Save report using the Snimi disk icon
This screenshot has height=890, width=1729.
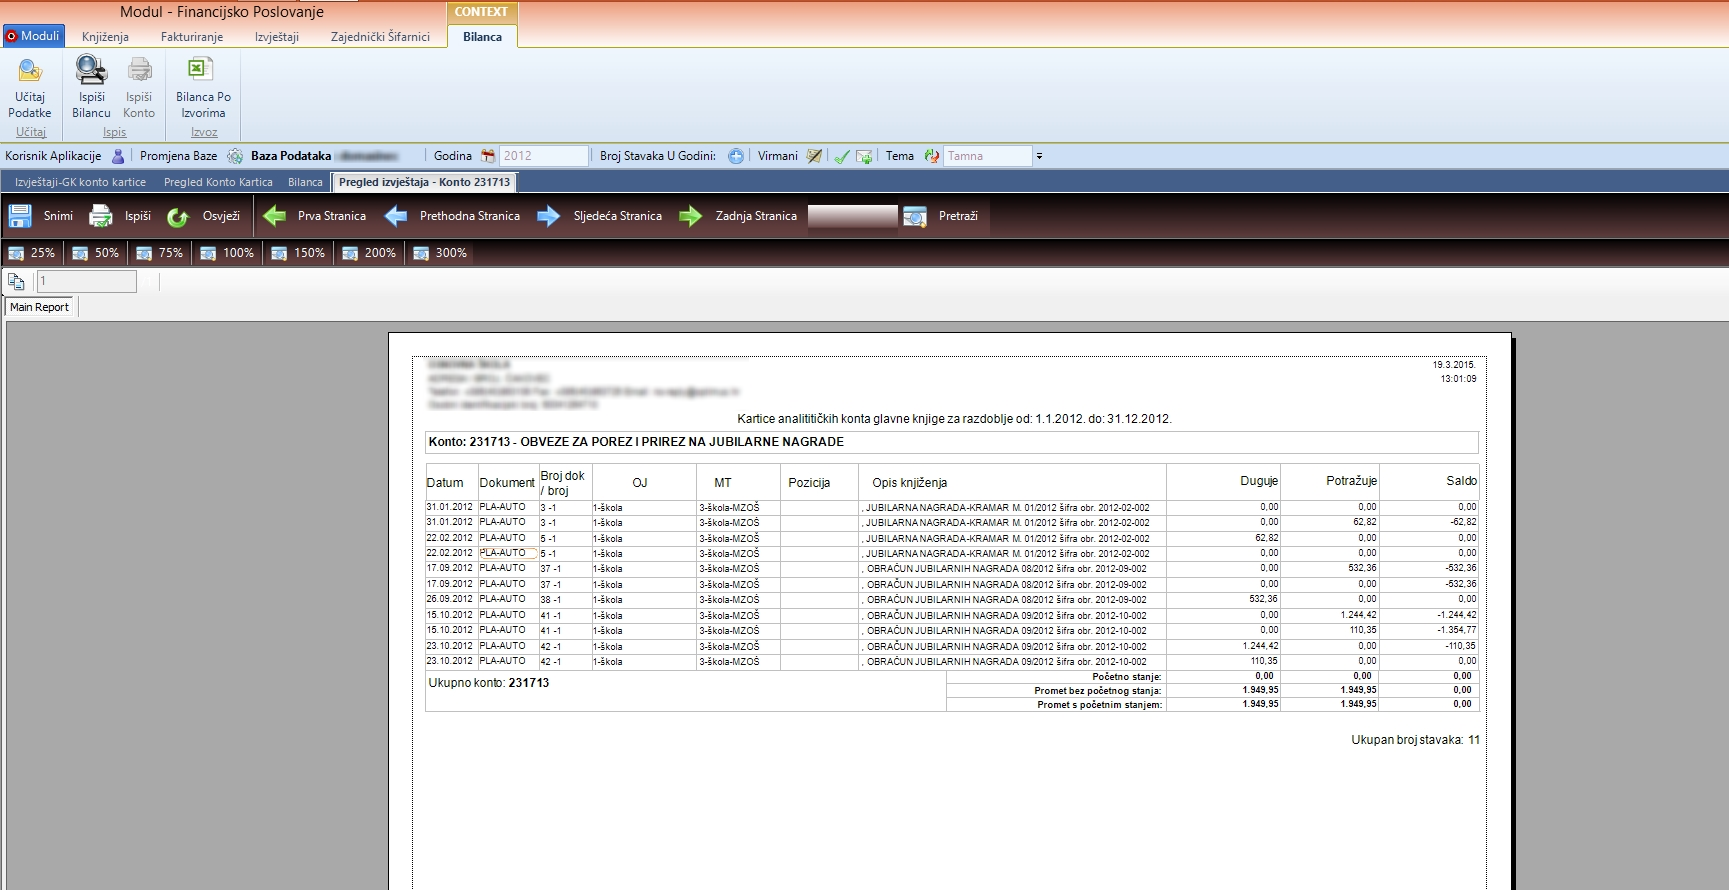click(x=20, y=216)
